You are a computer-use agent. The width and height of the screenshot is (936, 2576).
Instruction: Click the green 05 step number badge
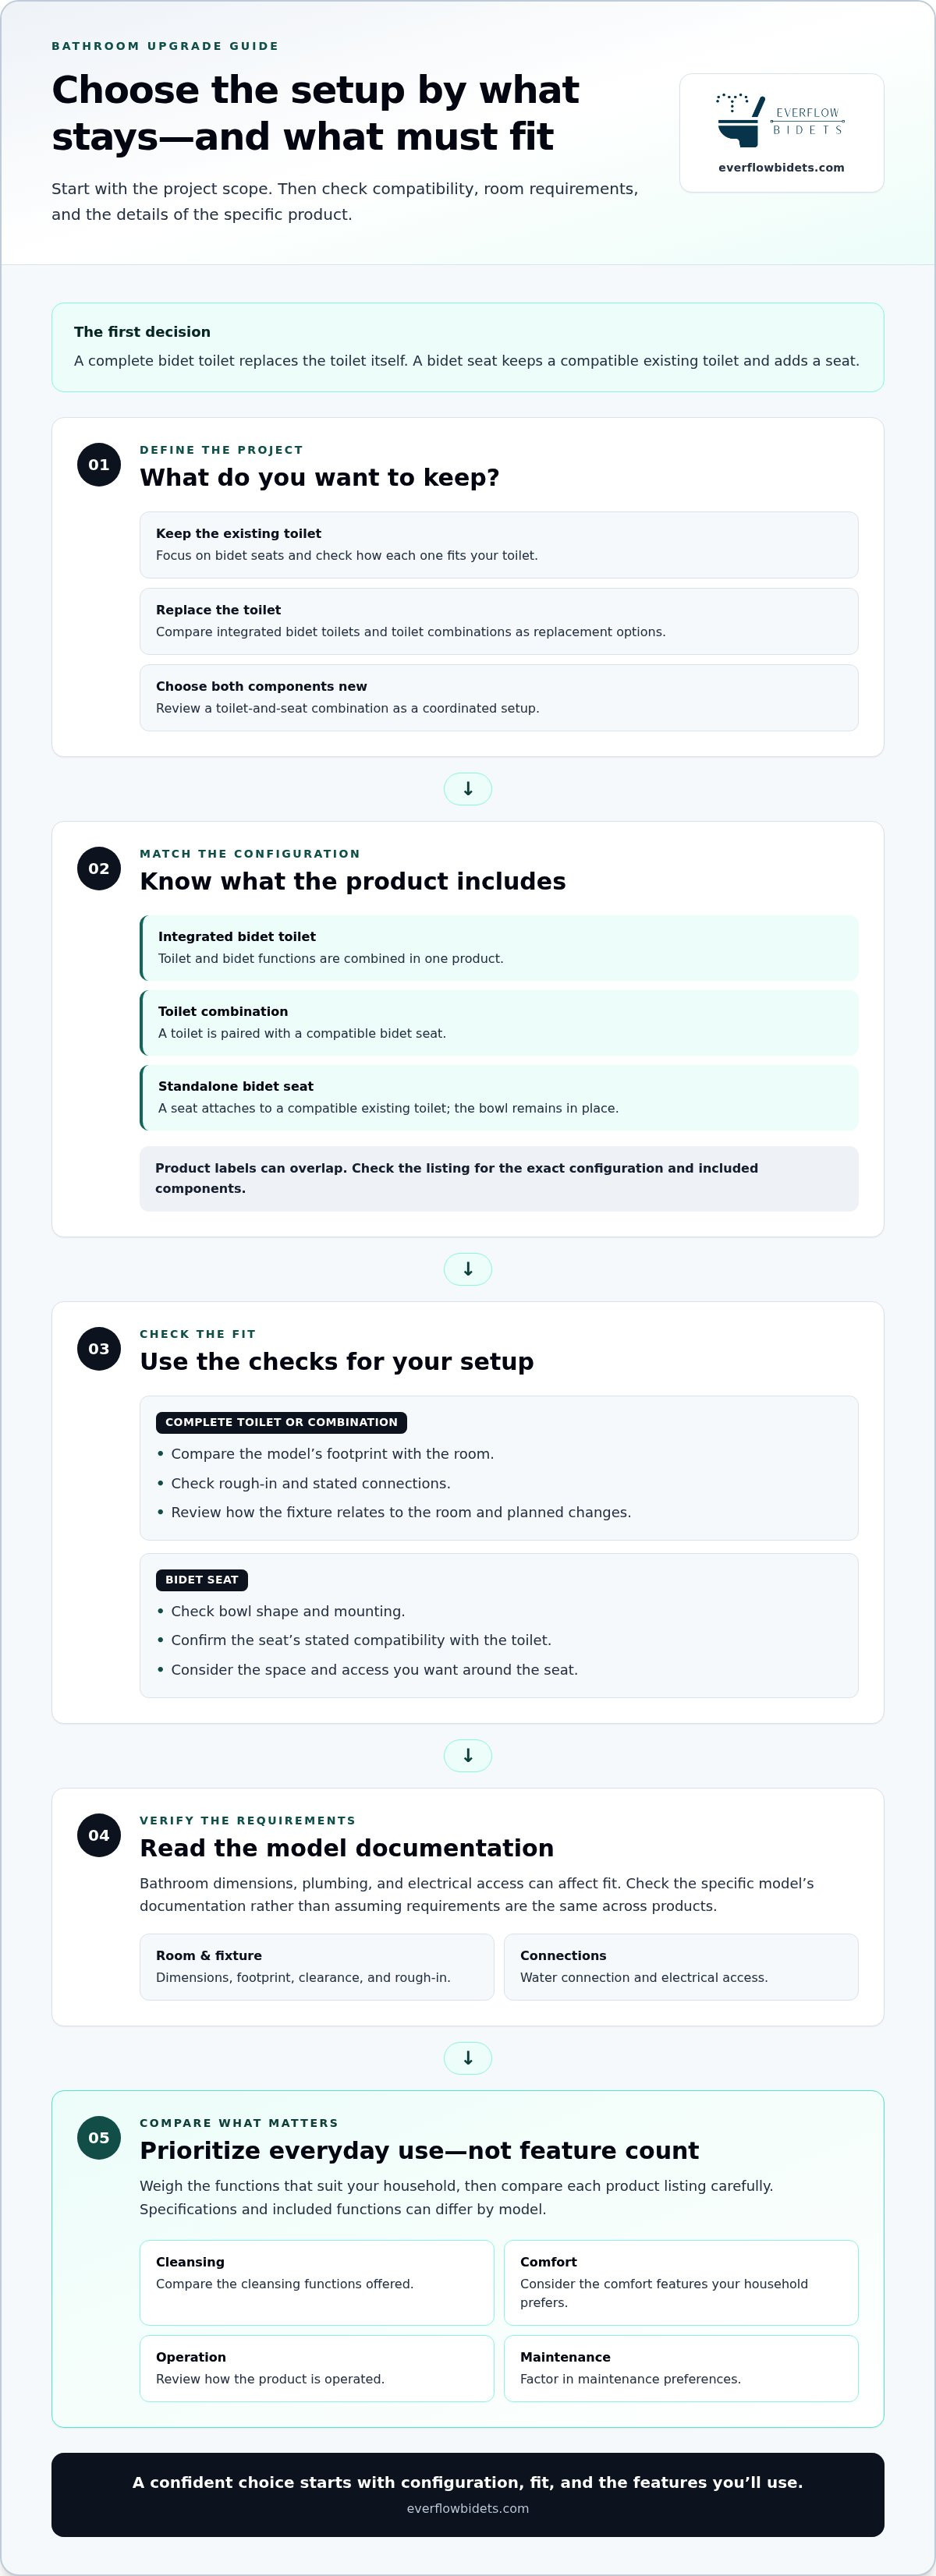(99, 2138)
